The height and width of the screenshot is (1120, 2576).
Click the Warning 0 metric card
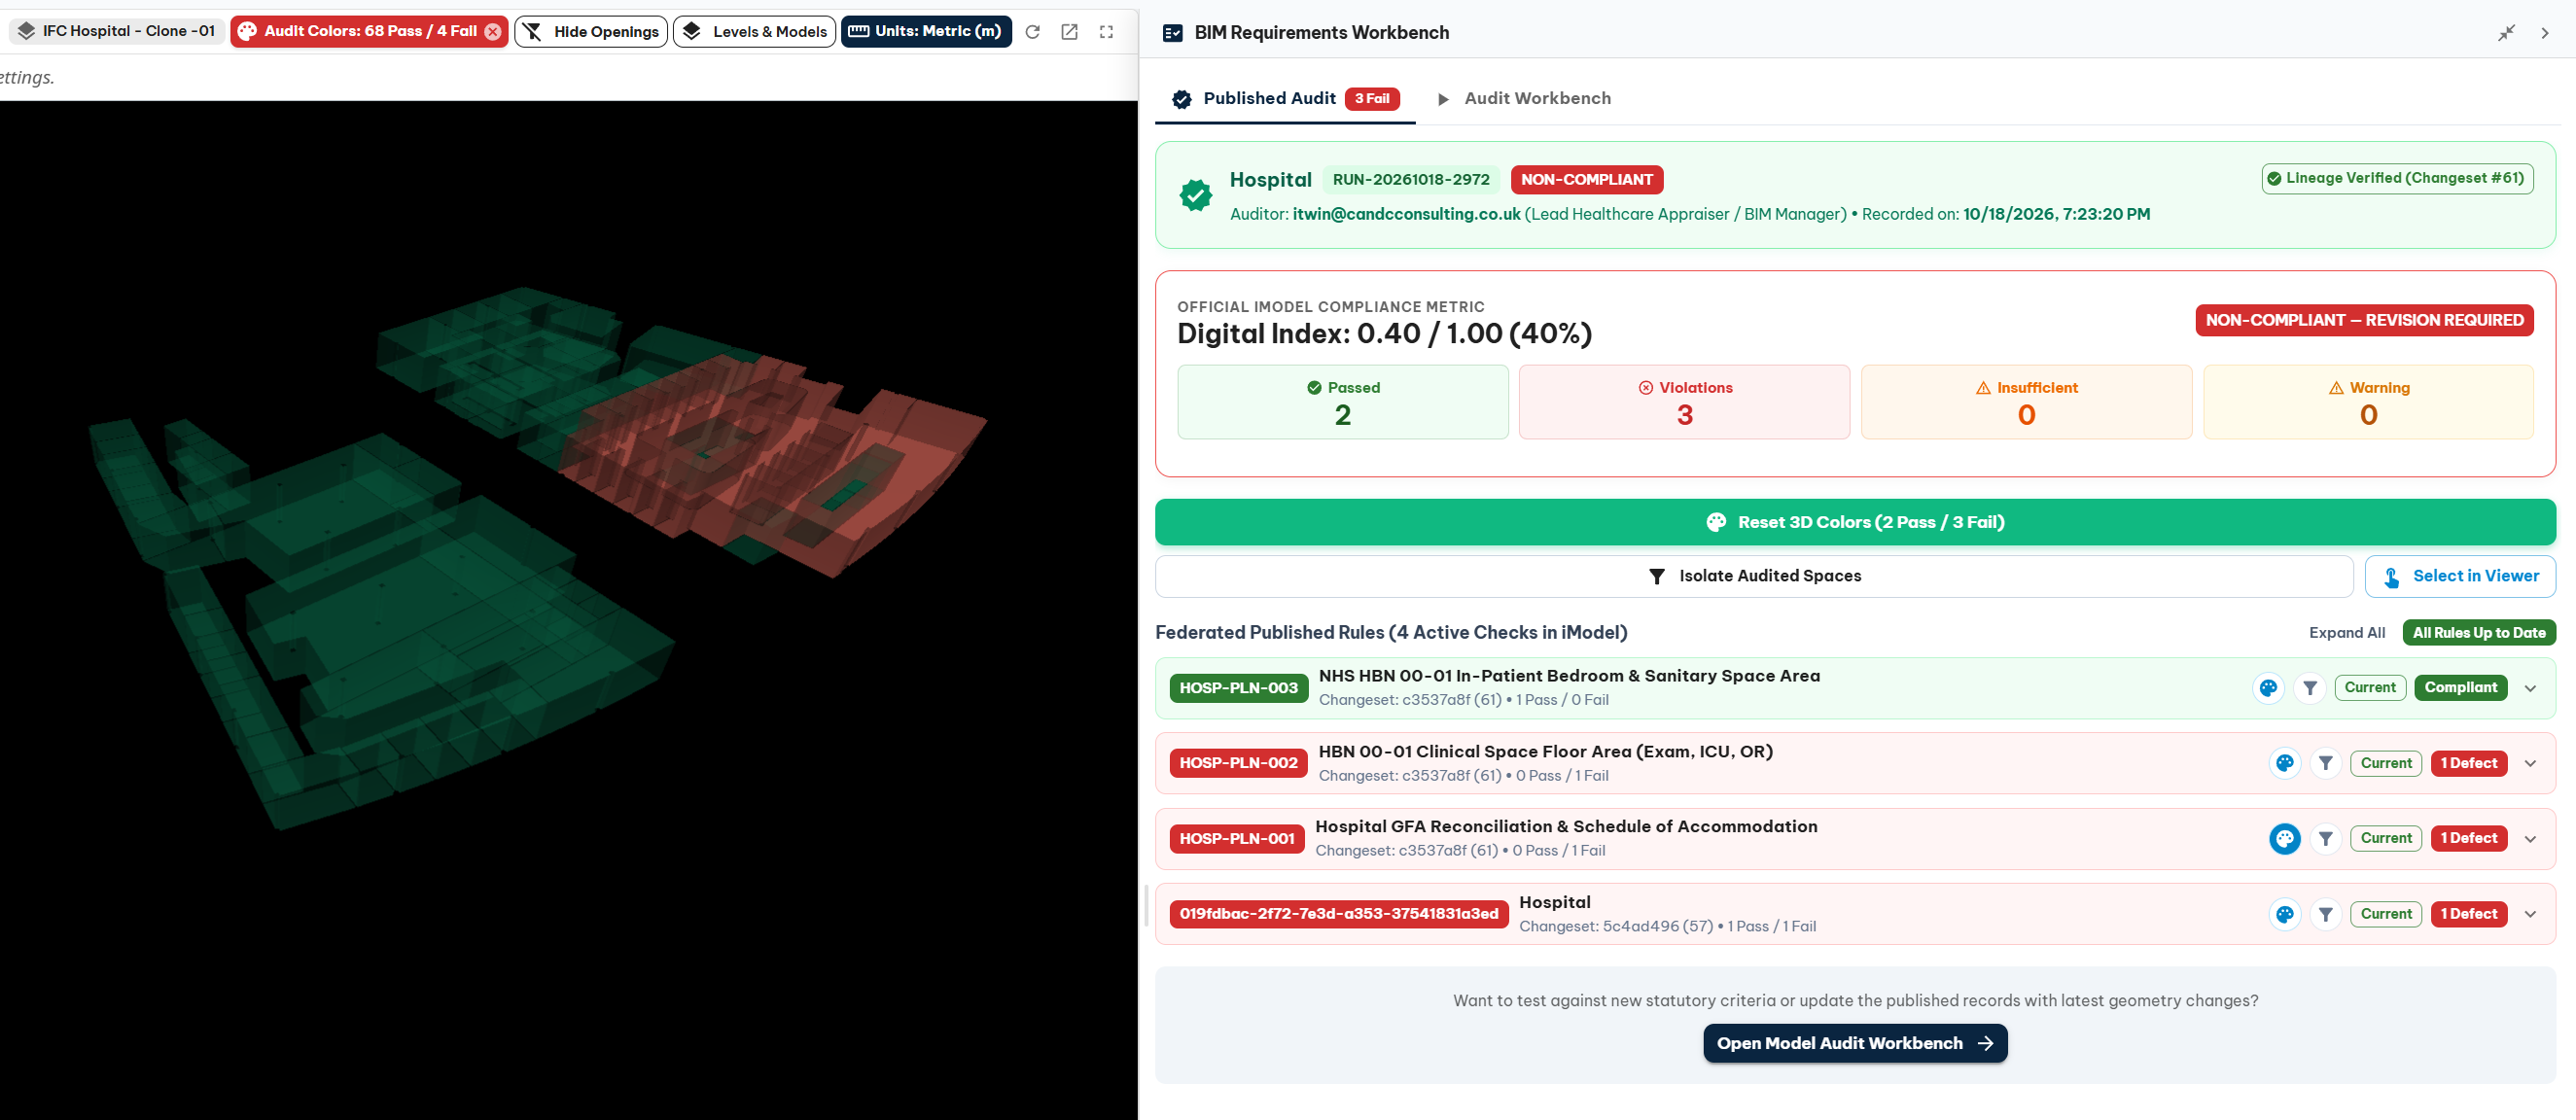pyautogui.click(x=2368, y=402)
